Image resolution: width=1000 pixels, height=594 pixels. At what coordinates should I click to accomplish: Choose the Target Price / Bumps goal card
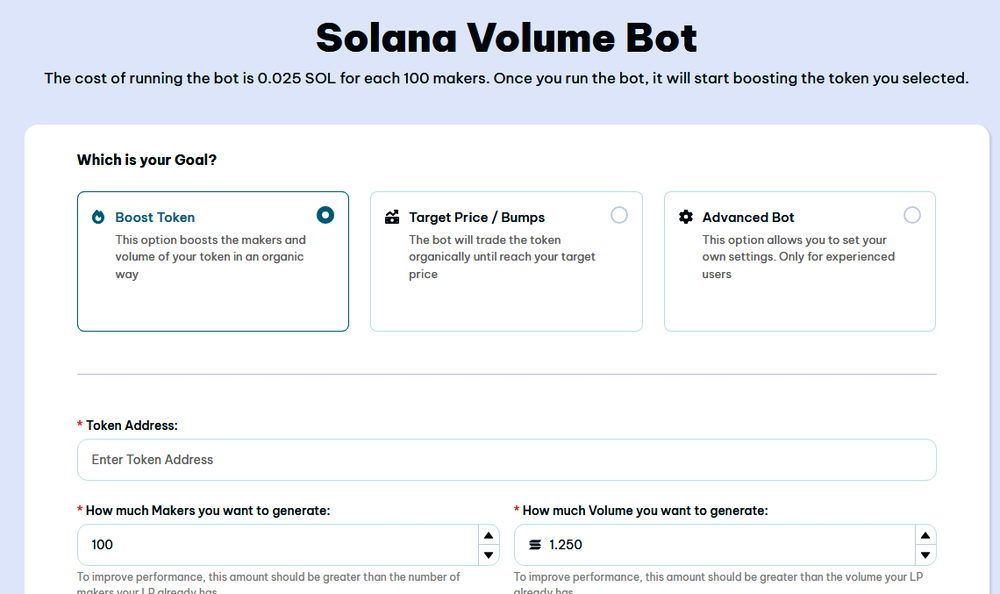[x=506, y=261]
